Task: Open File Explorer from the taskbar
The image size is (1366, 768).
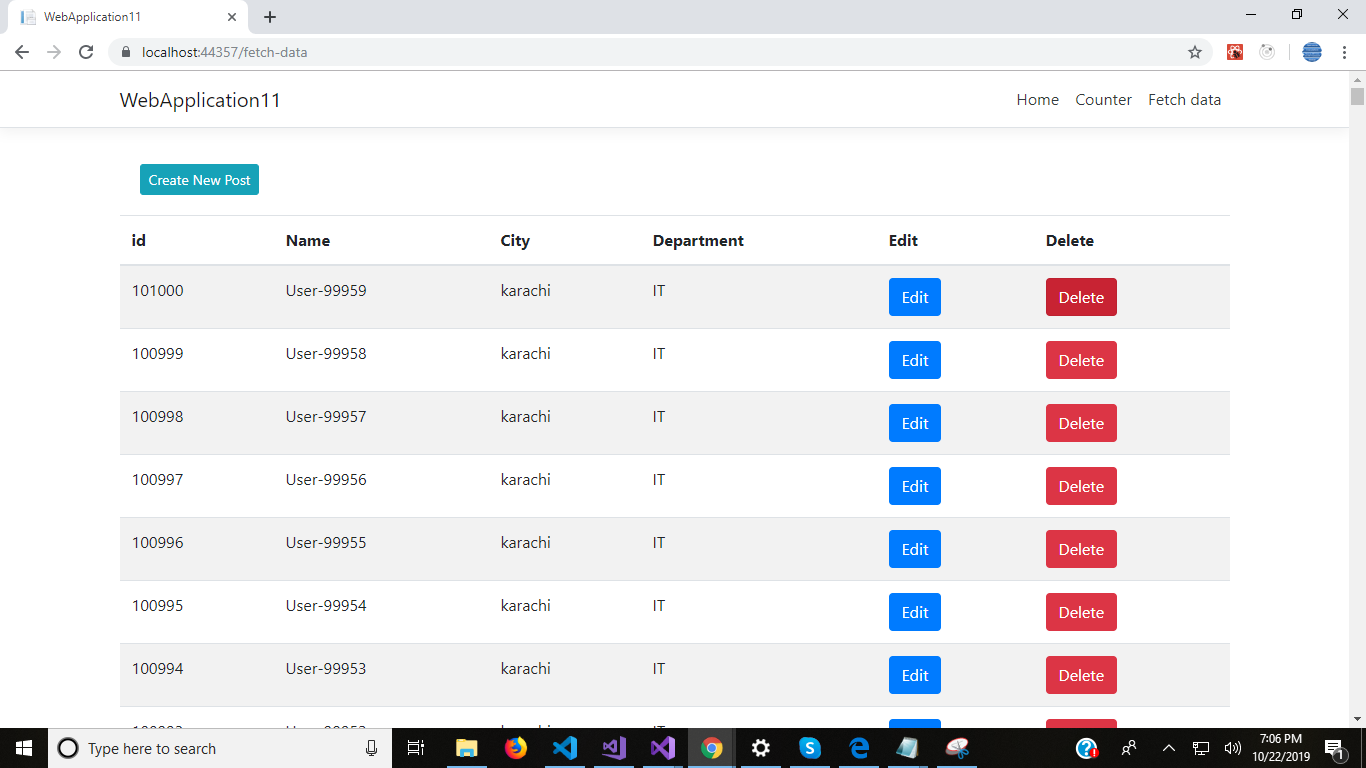Action: (x=467, y=748)
